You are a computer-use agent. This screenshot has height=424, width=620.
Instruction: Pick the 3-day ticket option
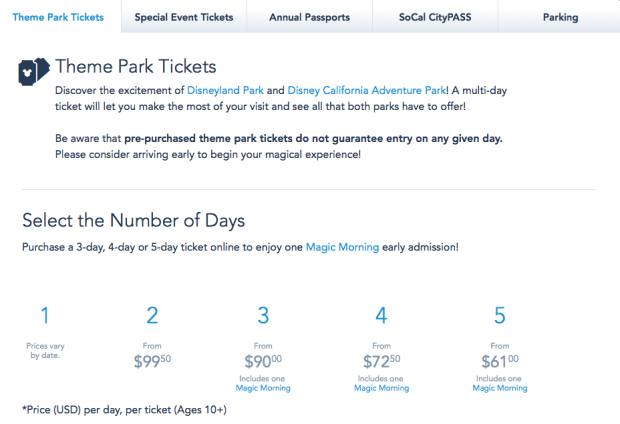pos(263,316)
